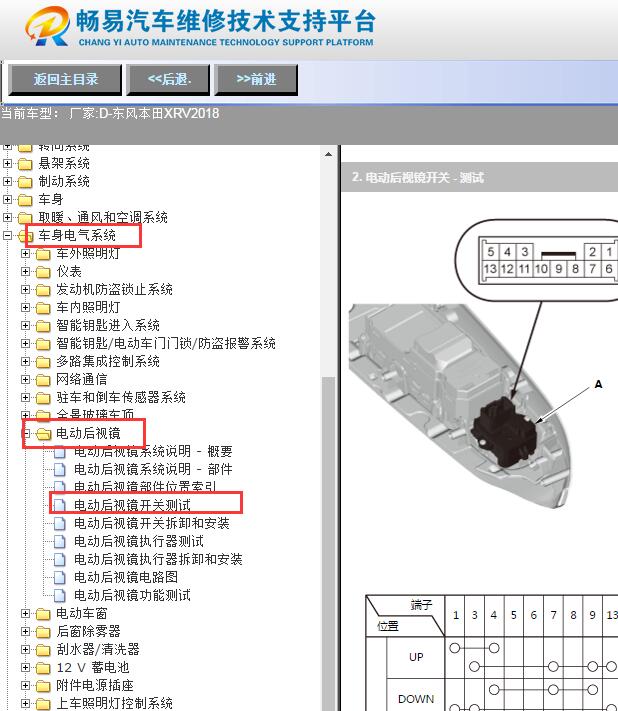Click the DOWN row in terminal table
618x711 pixels.
tap(416, 699)
